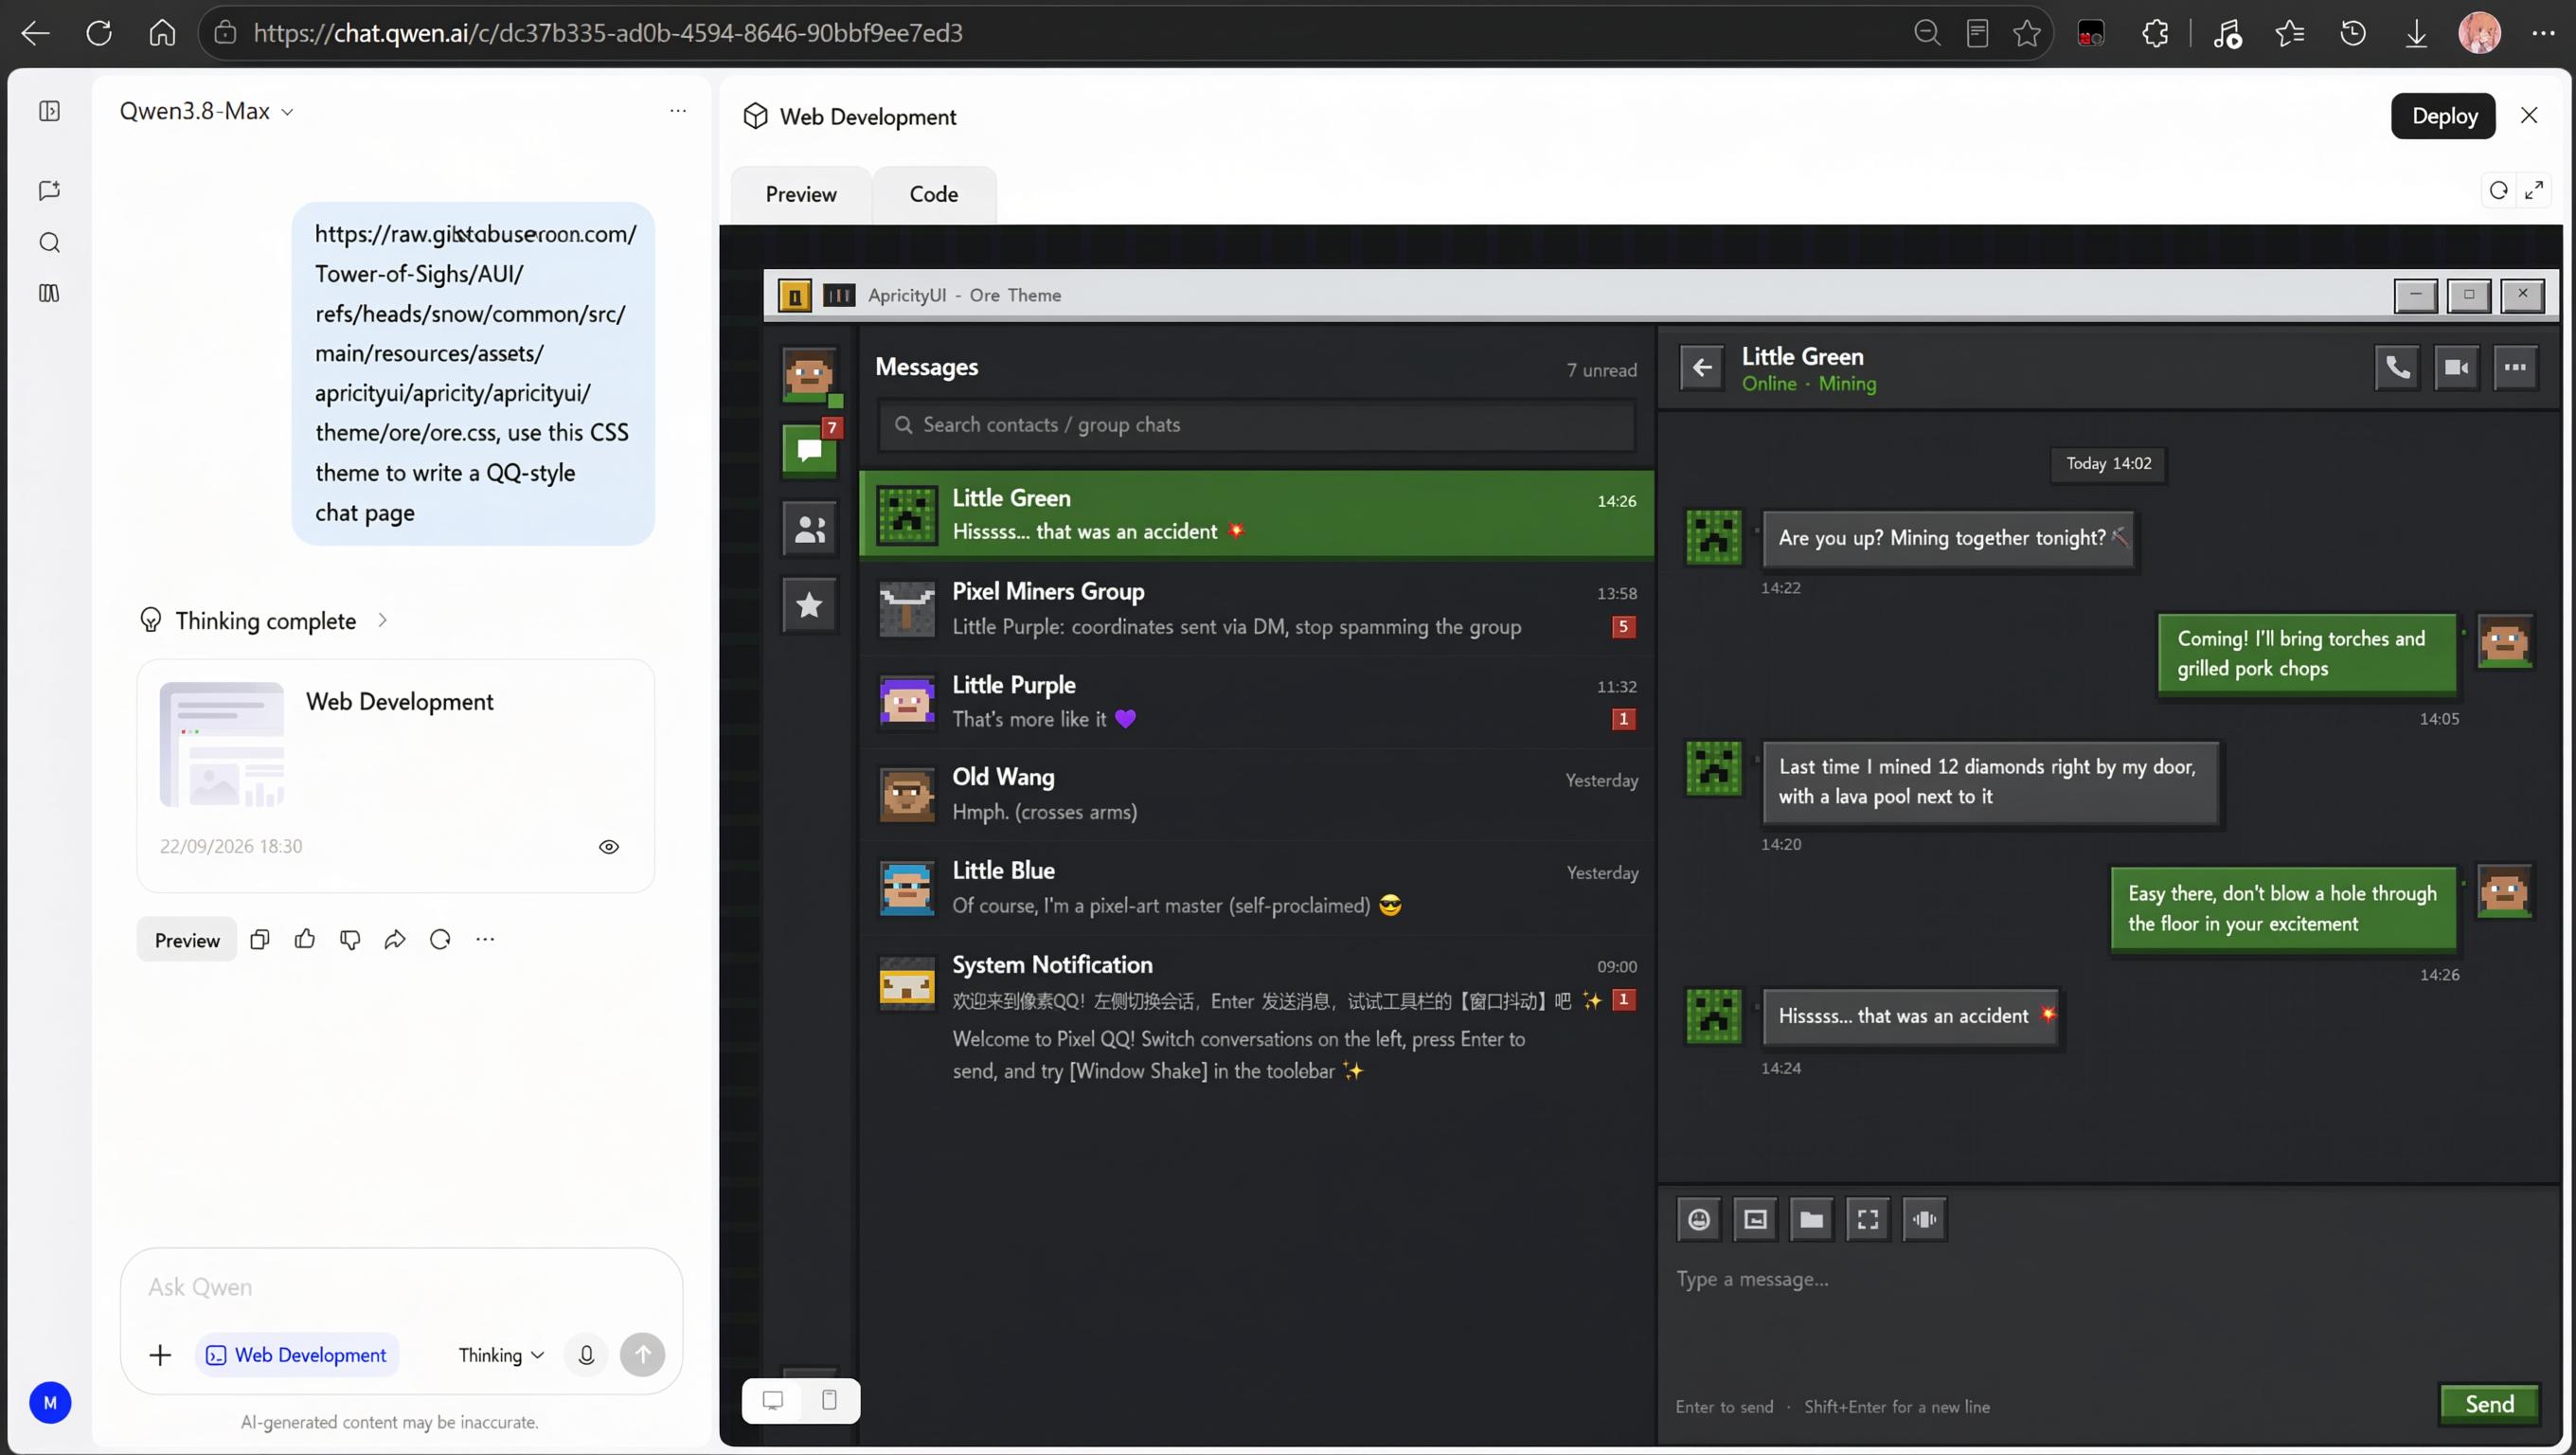Start a new chat in Qwen sidebar
Viewport: 2576px width, 1455px height.
pyautogui.click(x=49, y=190)
